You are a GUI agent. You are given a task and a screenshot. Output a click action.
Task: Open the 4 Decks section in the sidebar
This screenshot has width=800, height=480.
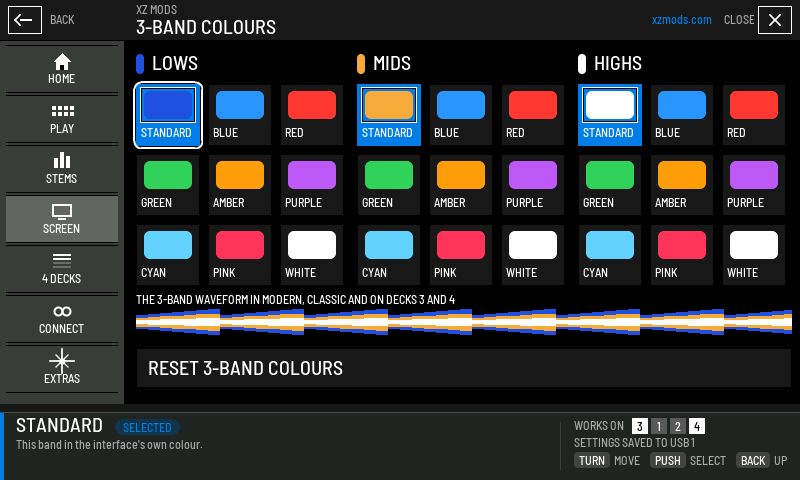tap(62, 269)
